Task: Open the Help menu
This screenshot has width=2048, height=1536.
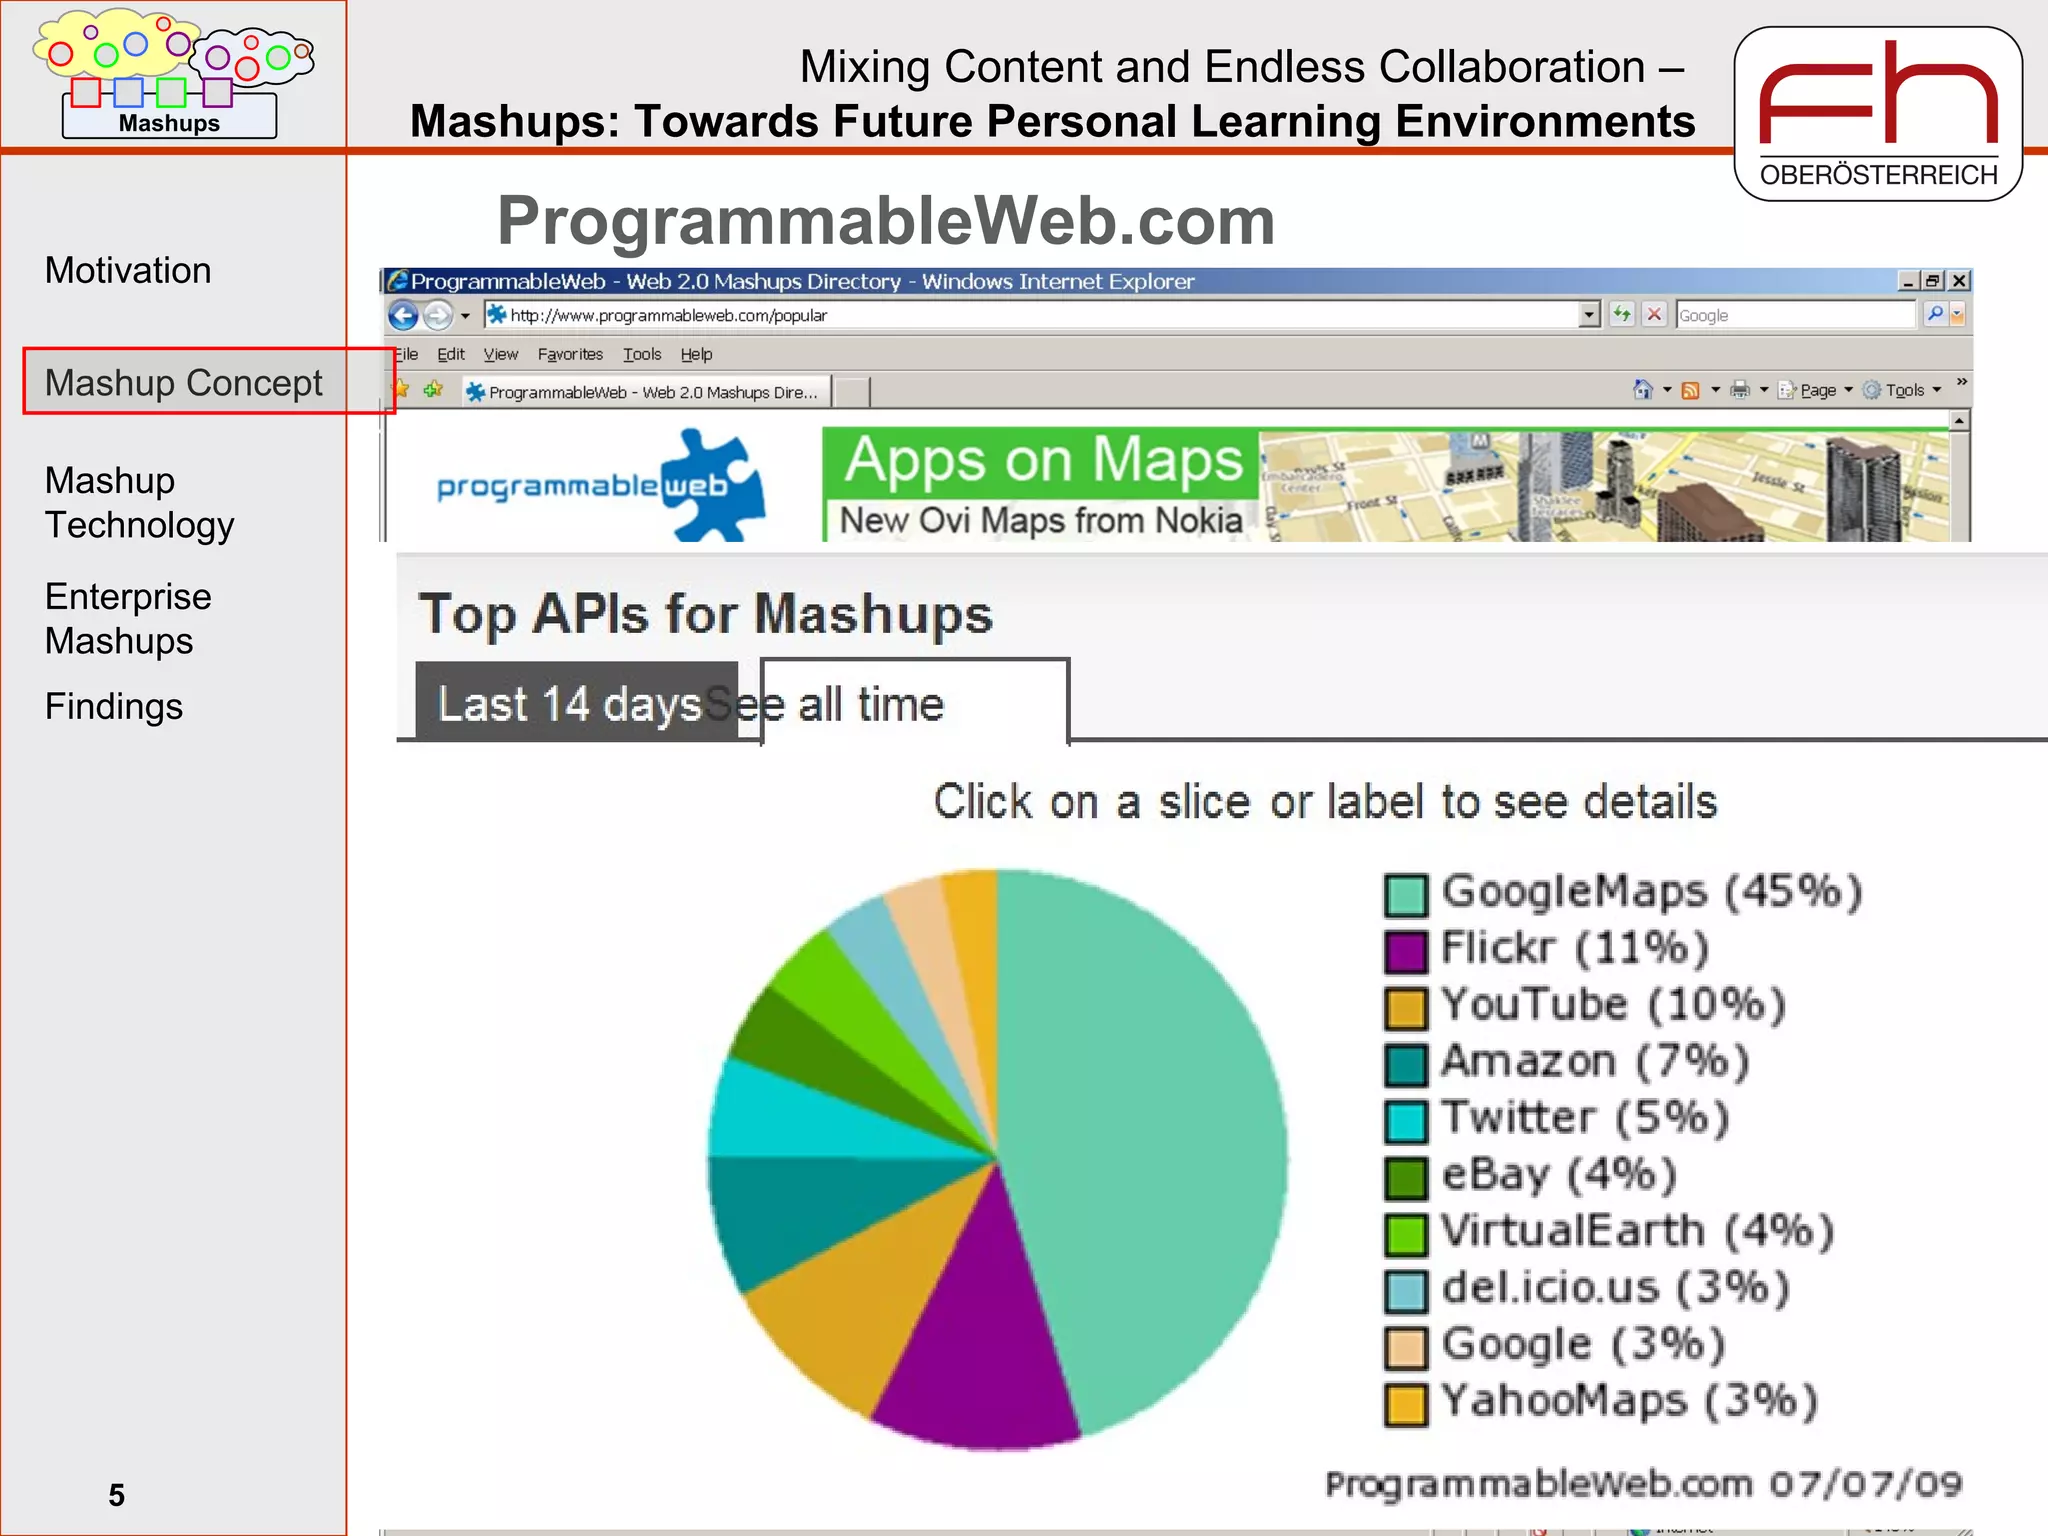Action: pos(697,354)
